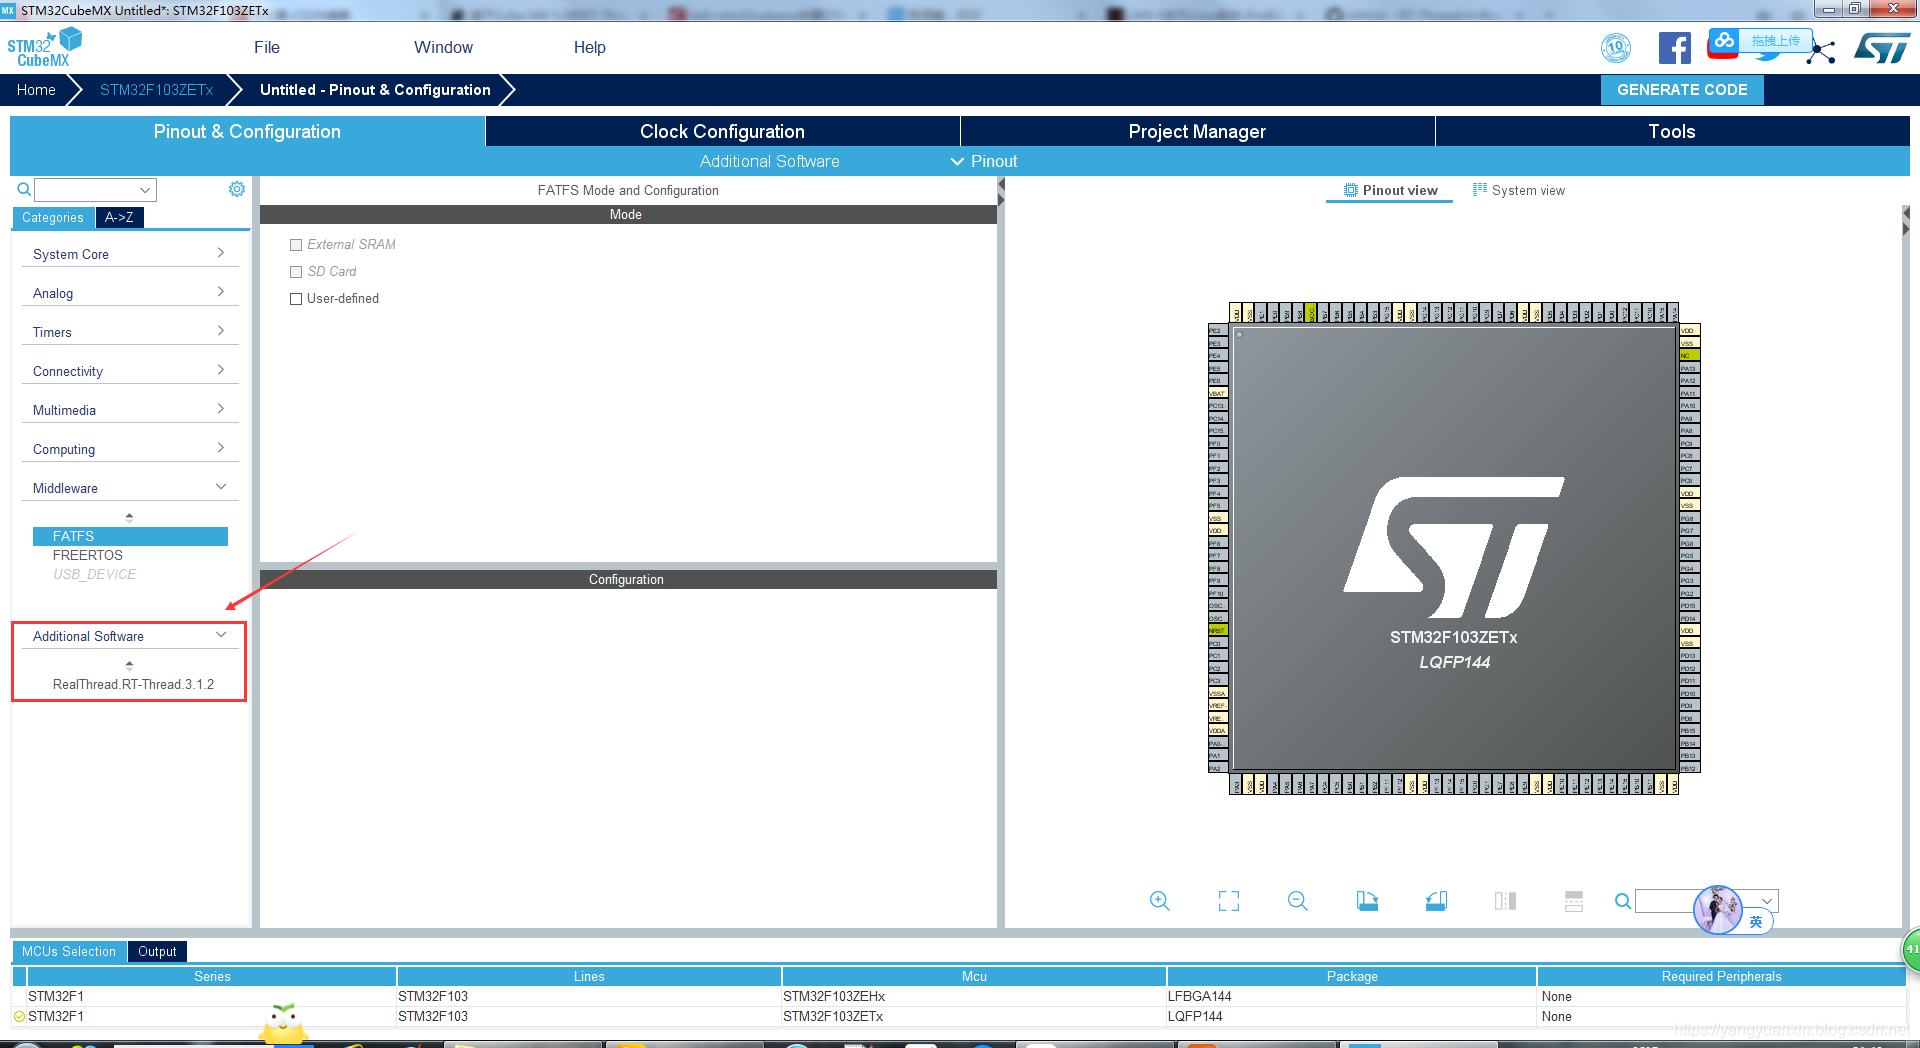
Task: Open the ST Facebook page icon
Action: click(x=1674, y=48)
